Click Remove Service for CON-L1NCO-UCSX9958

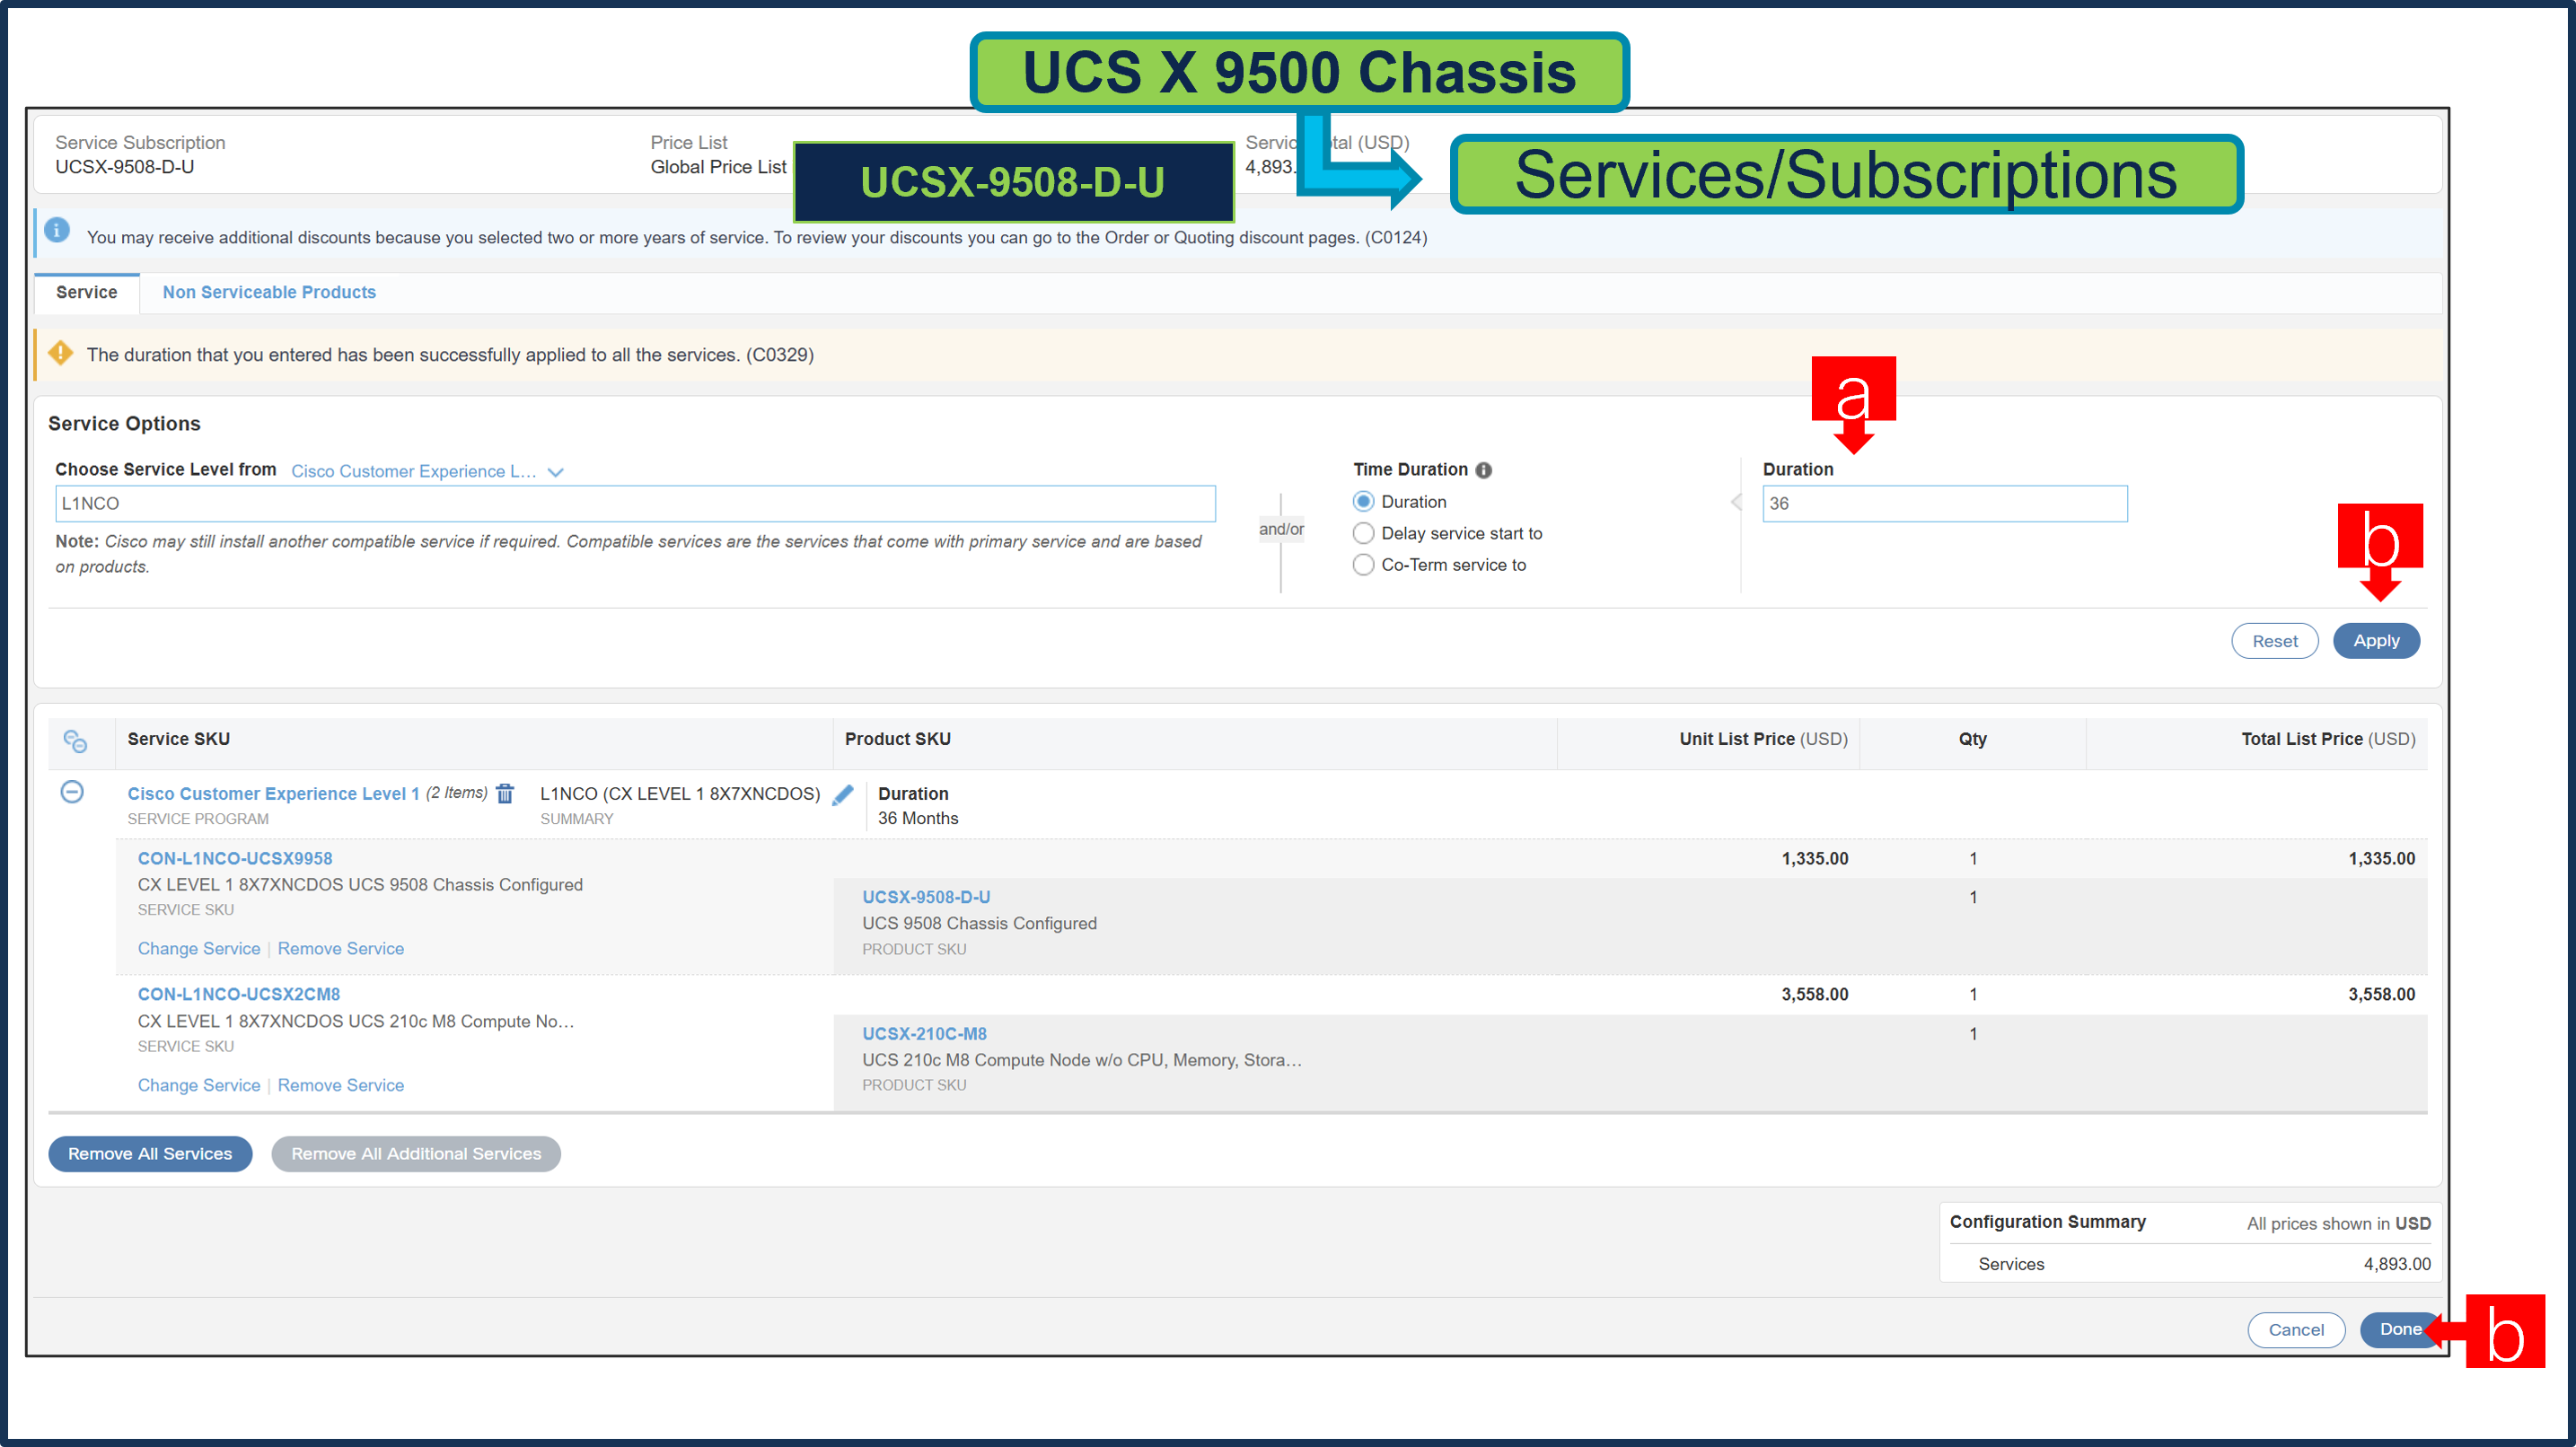[x=341, y=949]
